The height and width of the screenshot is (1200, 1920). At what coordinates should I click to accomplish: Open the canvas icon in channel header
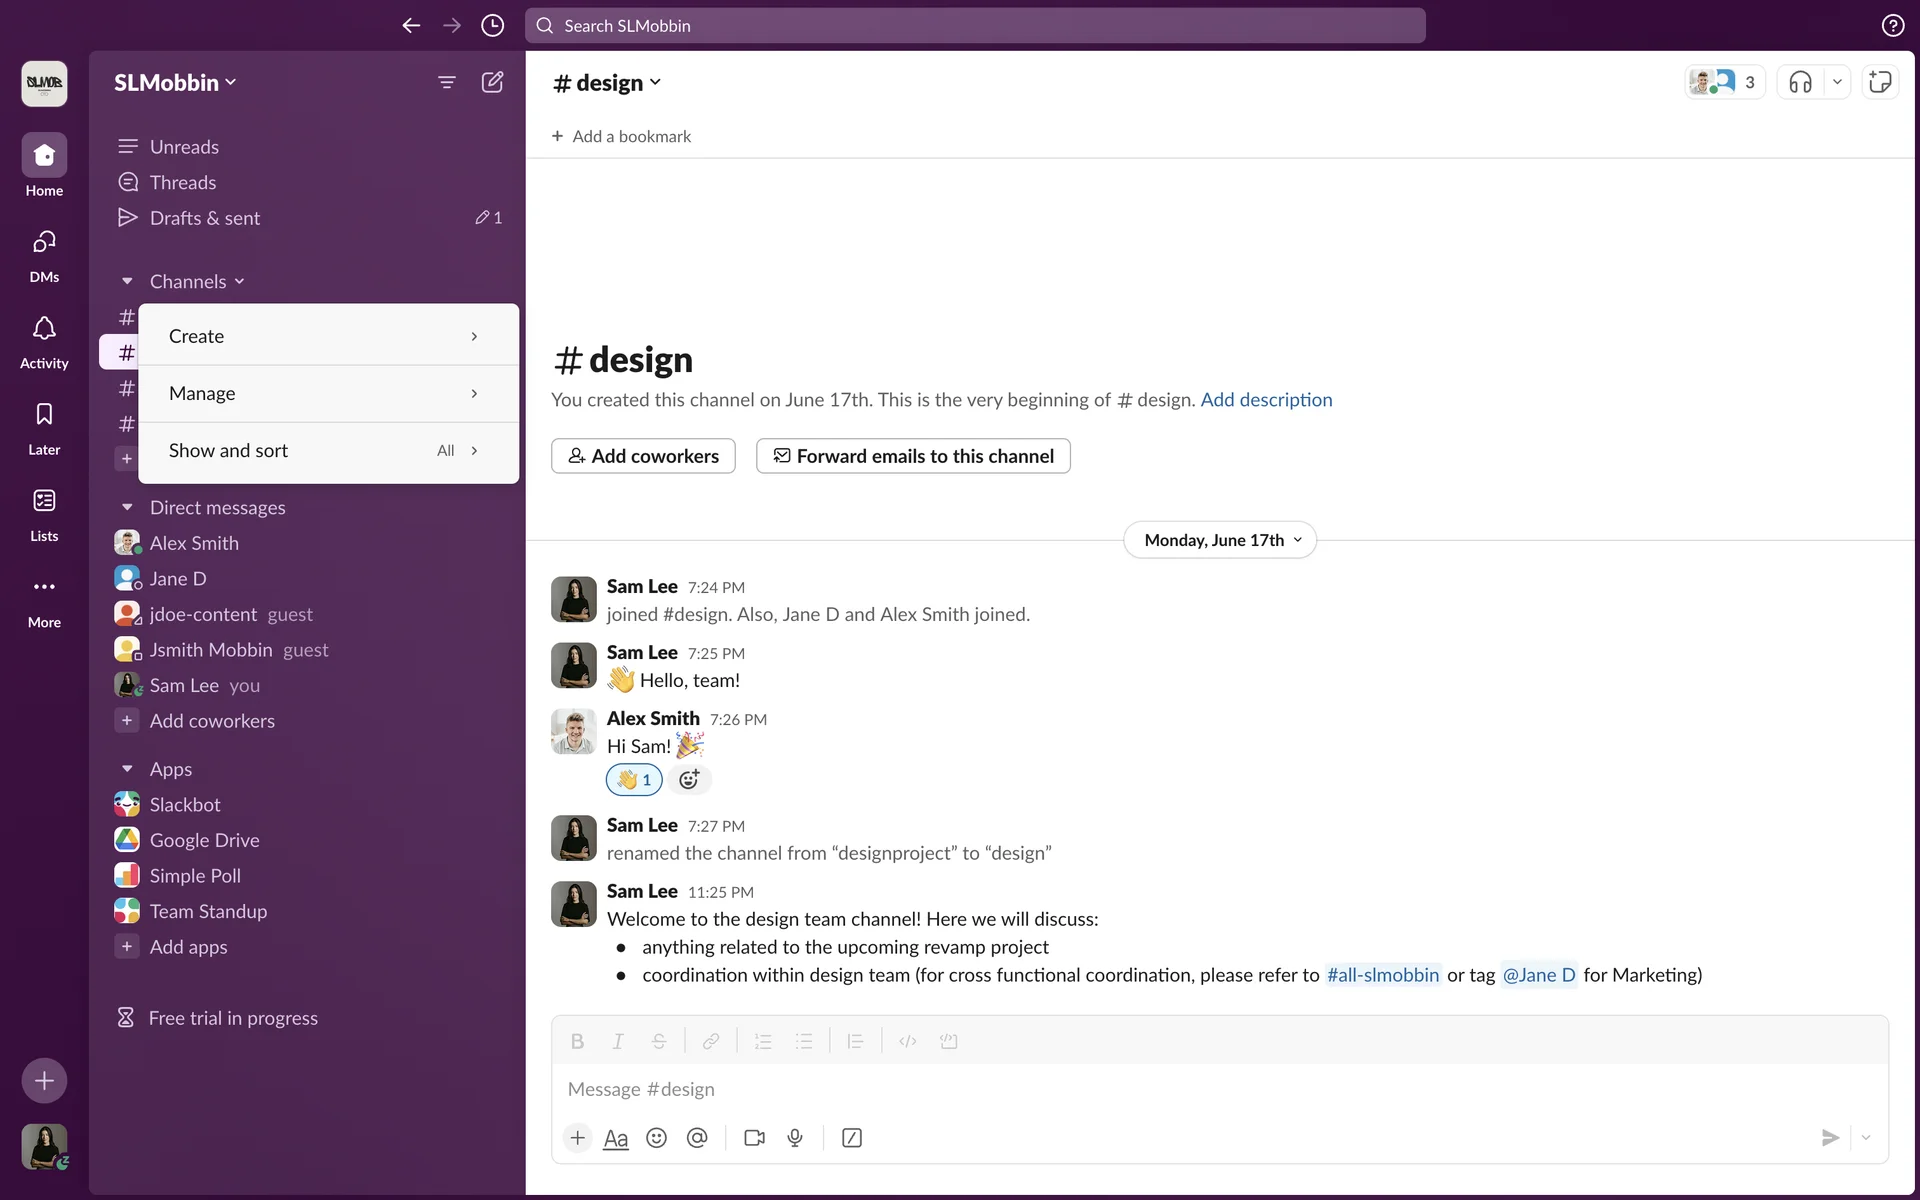[1880, 82]
